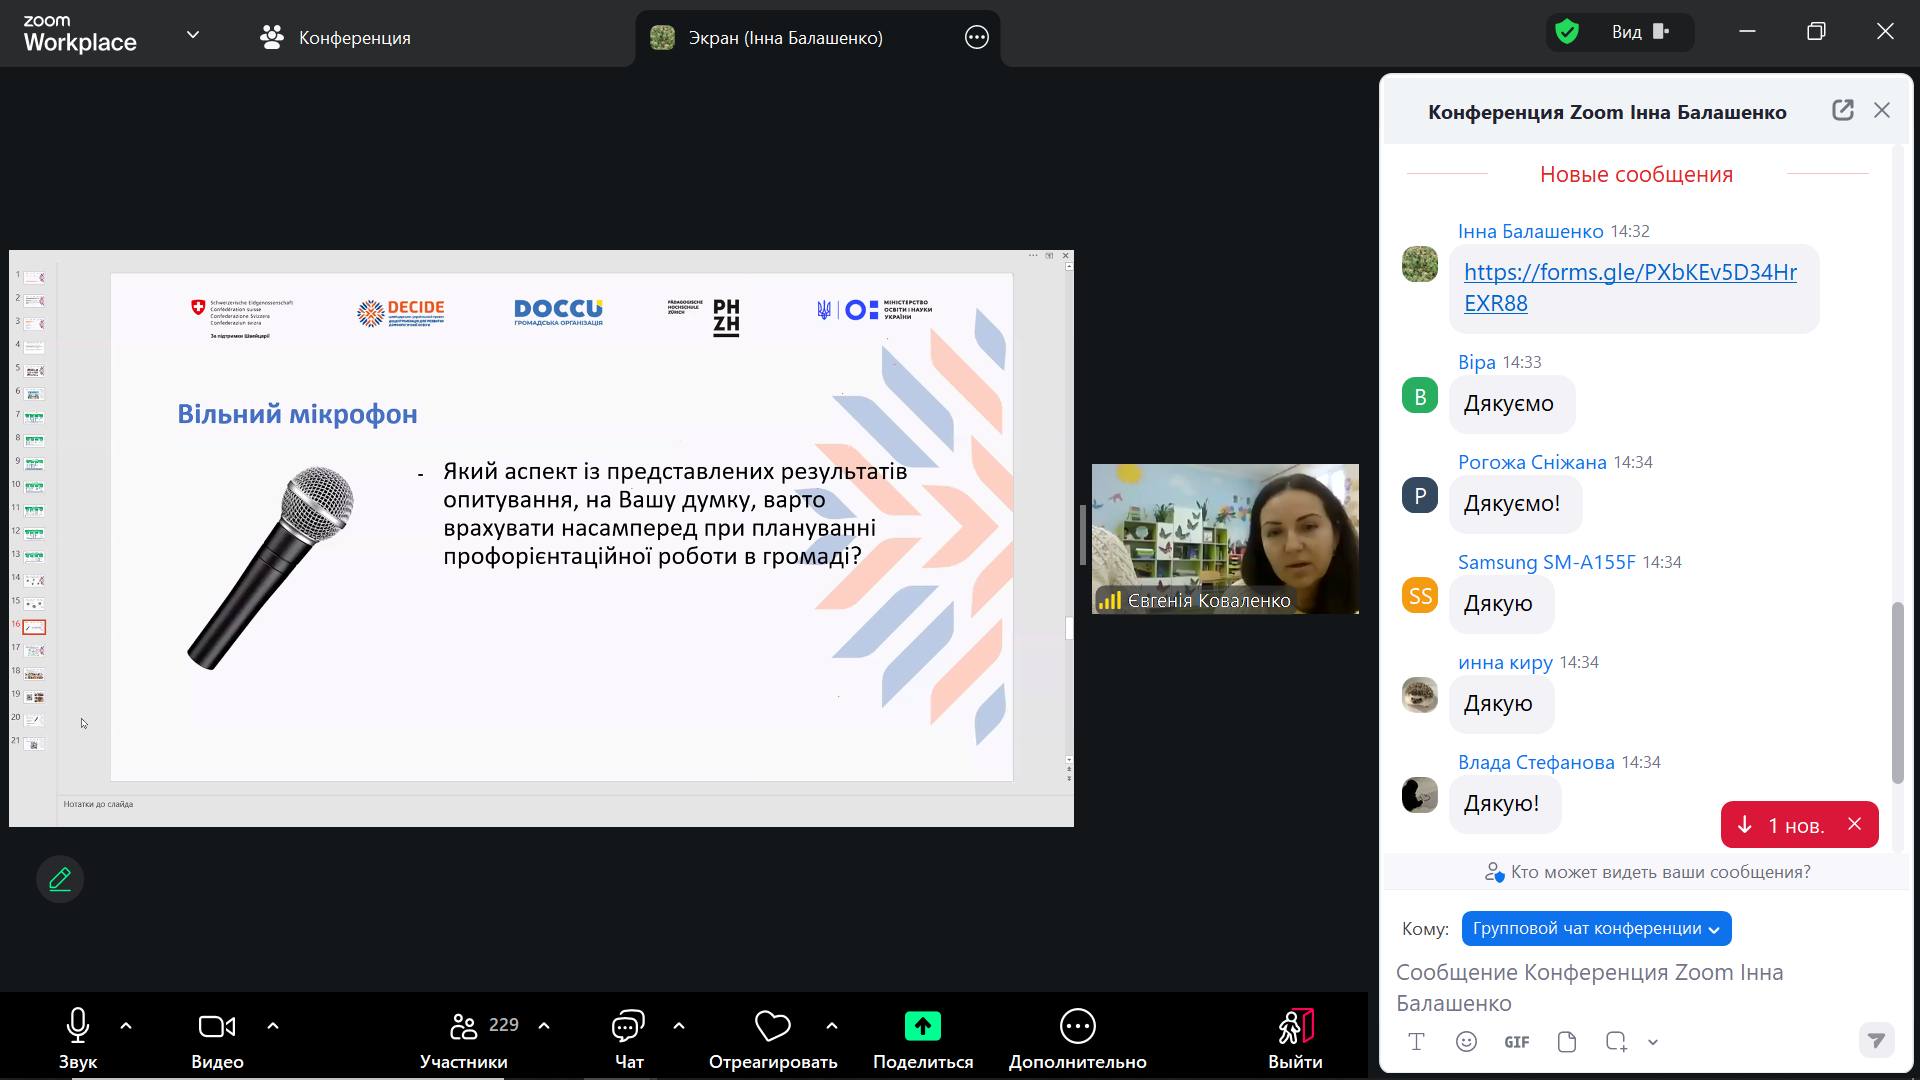
Task: Attach a file in chat
Action: (x=1566, y=1042)
